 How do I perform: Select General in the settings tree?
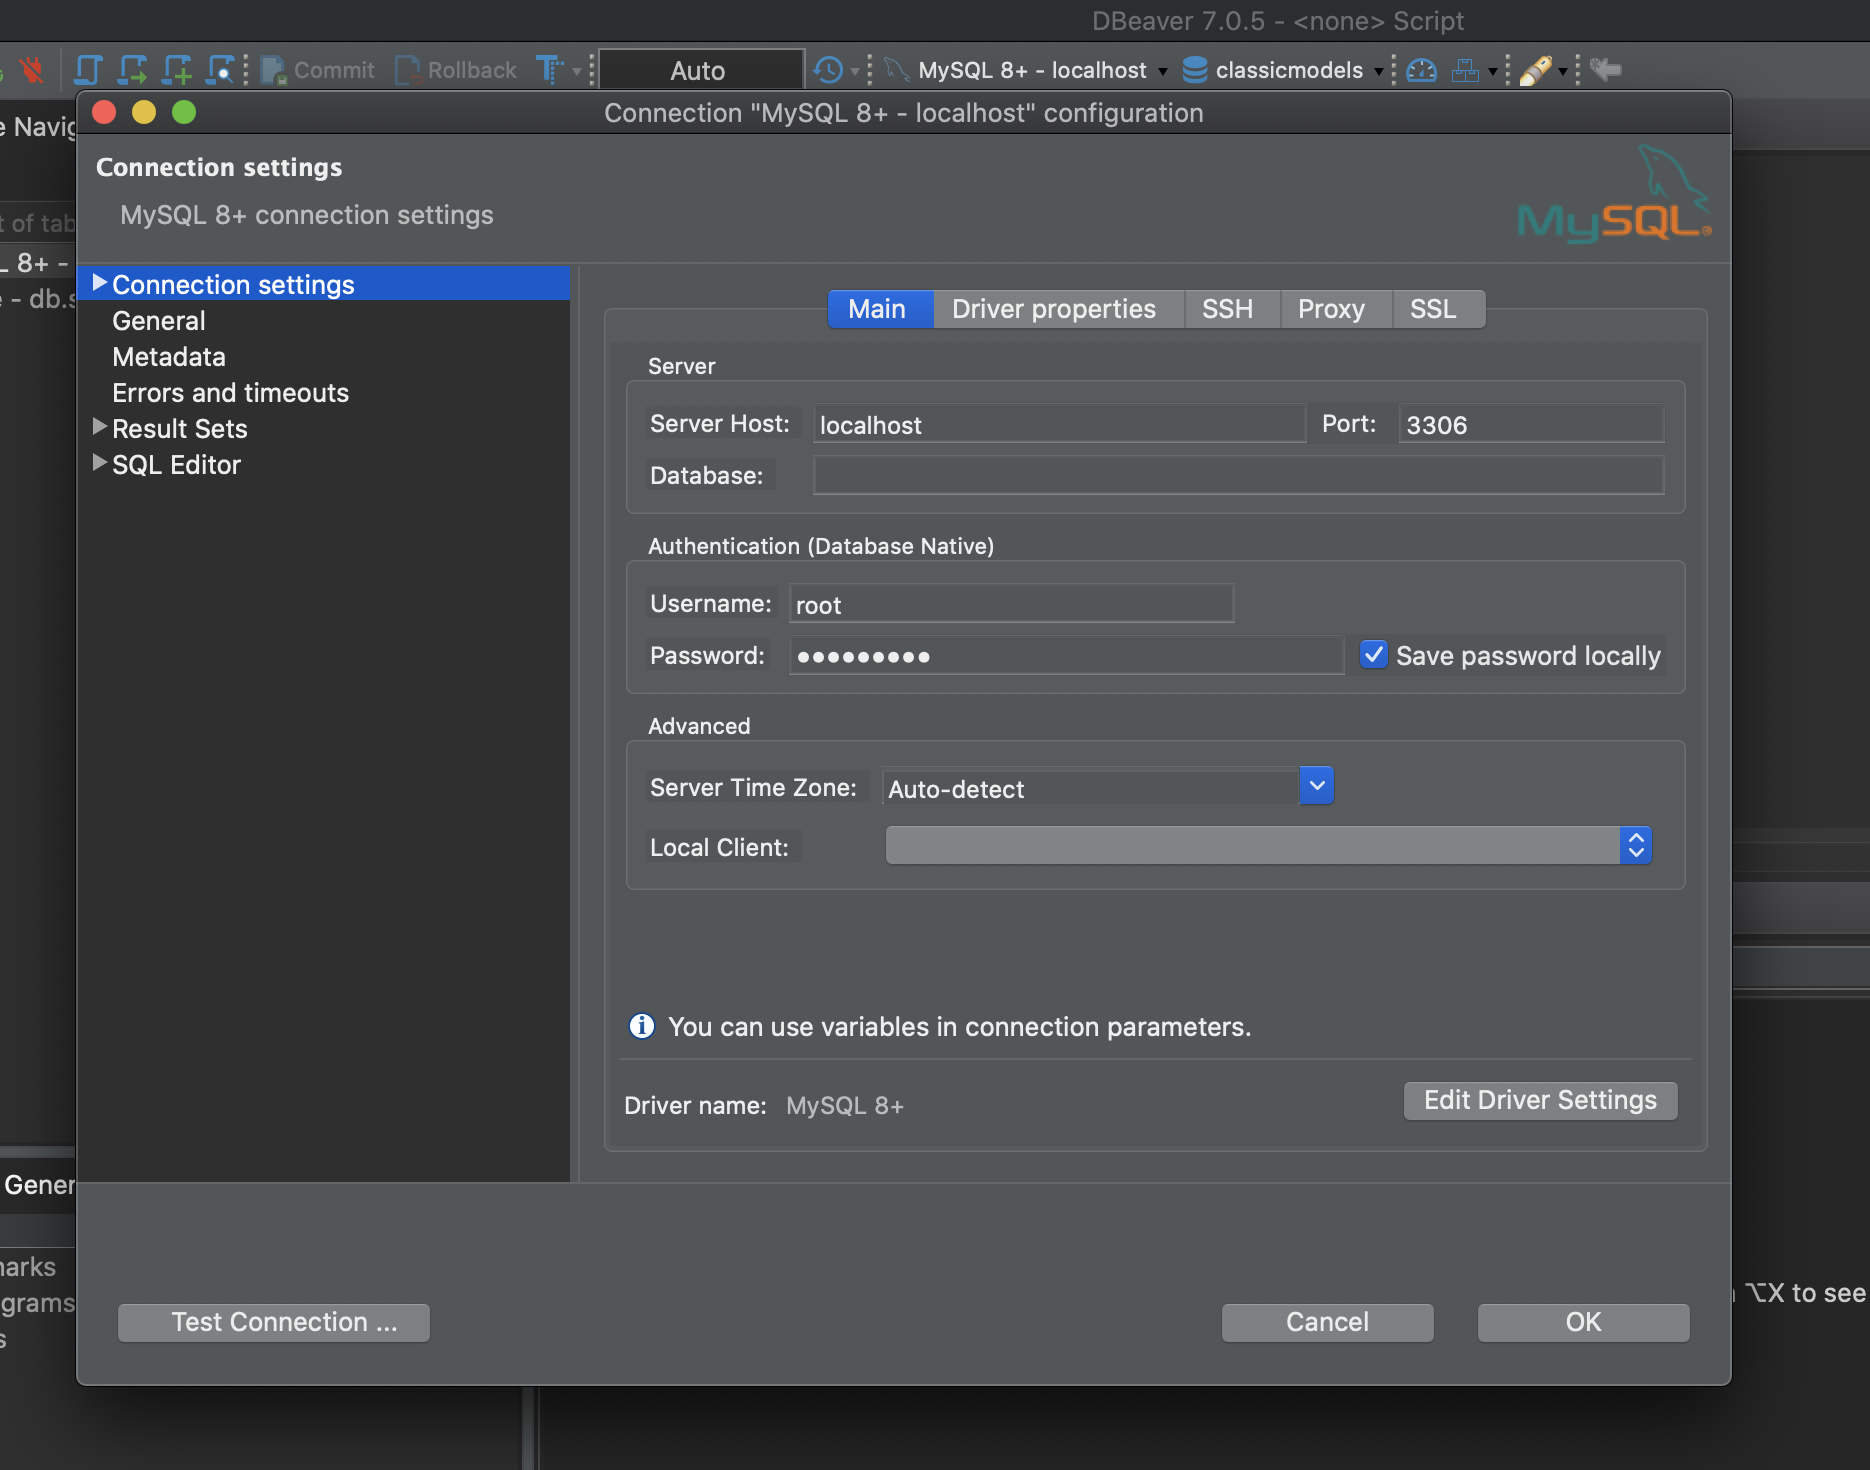(x=159, y=321)
